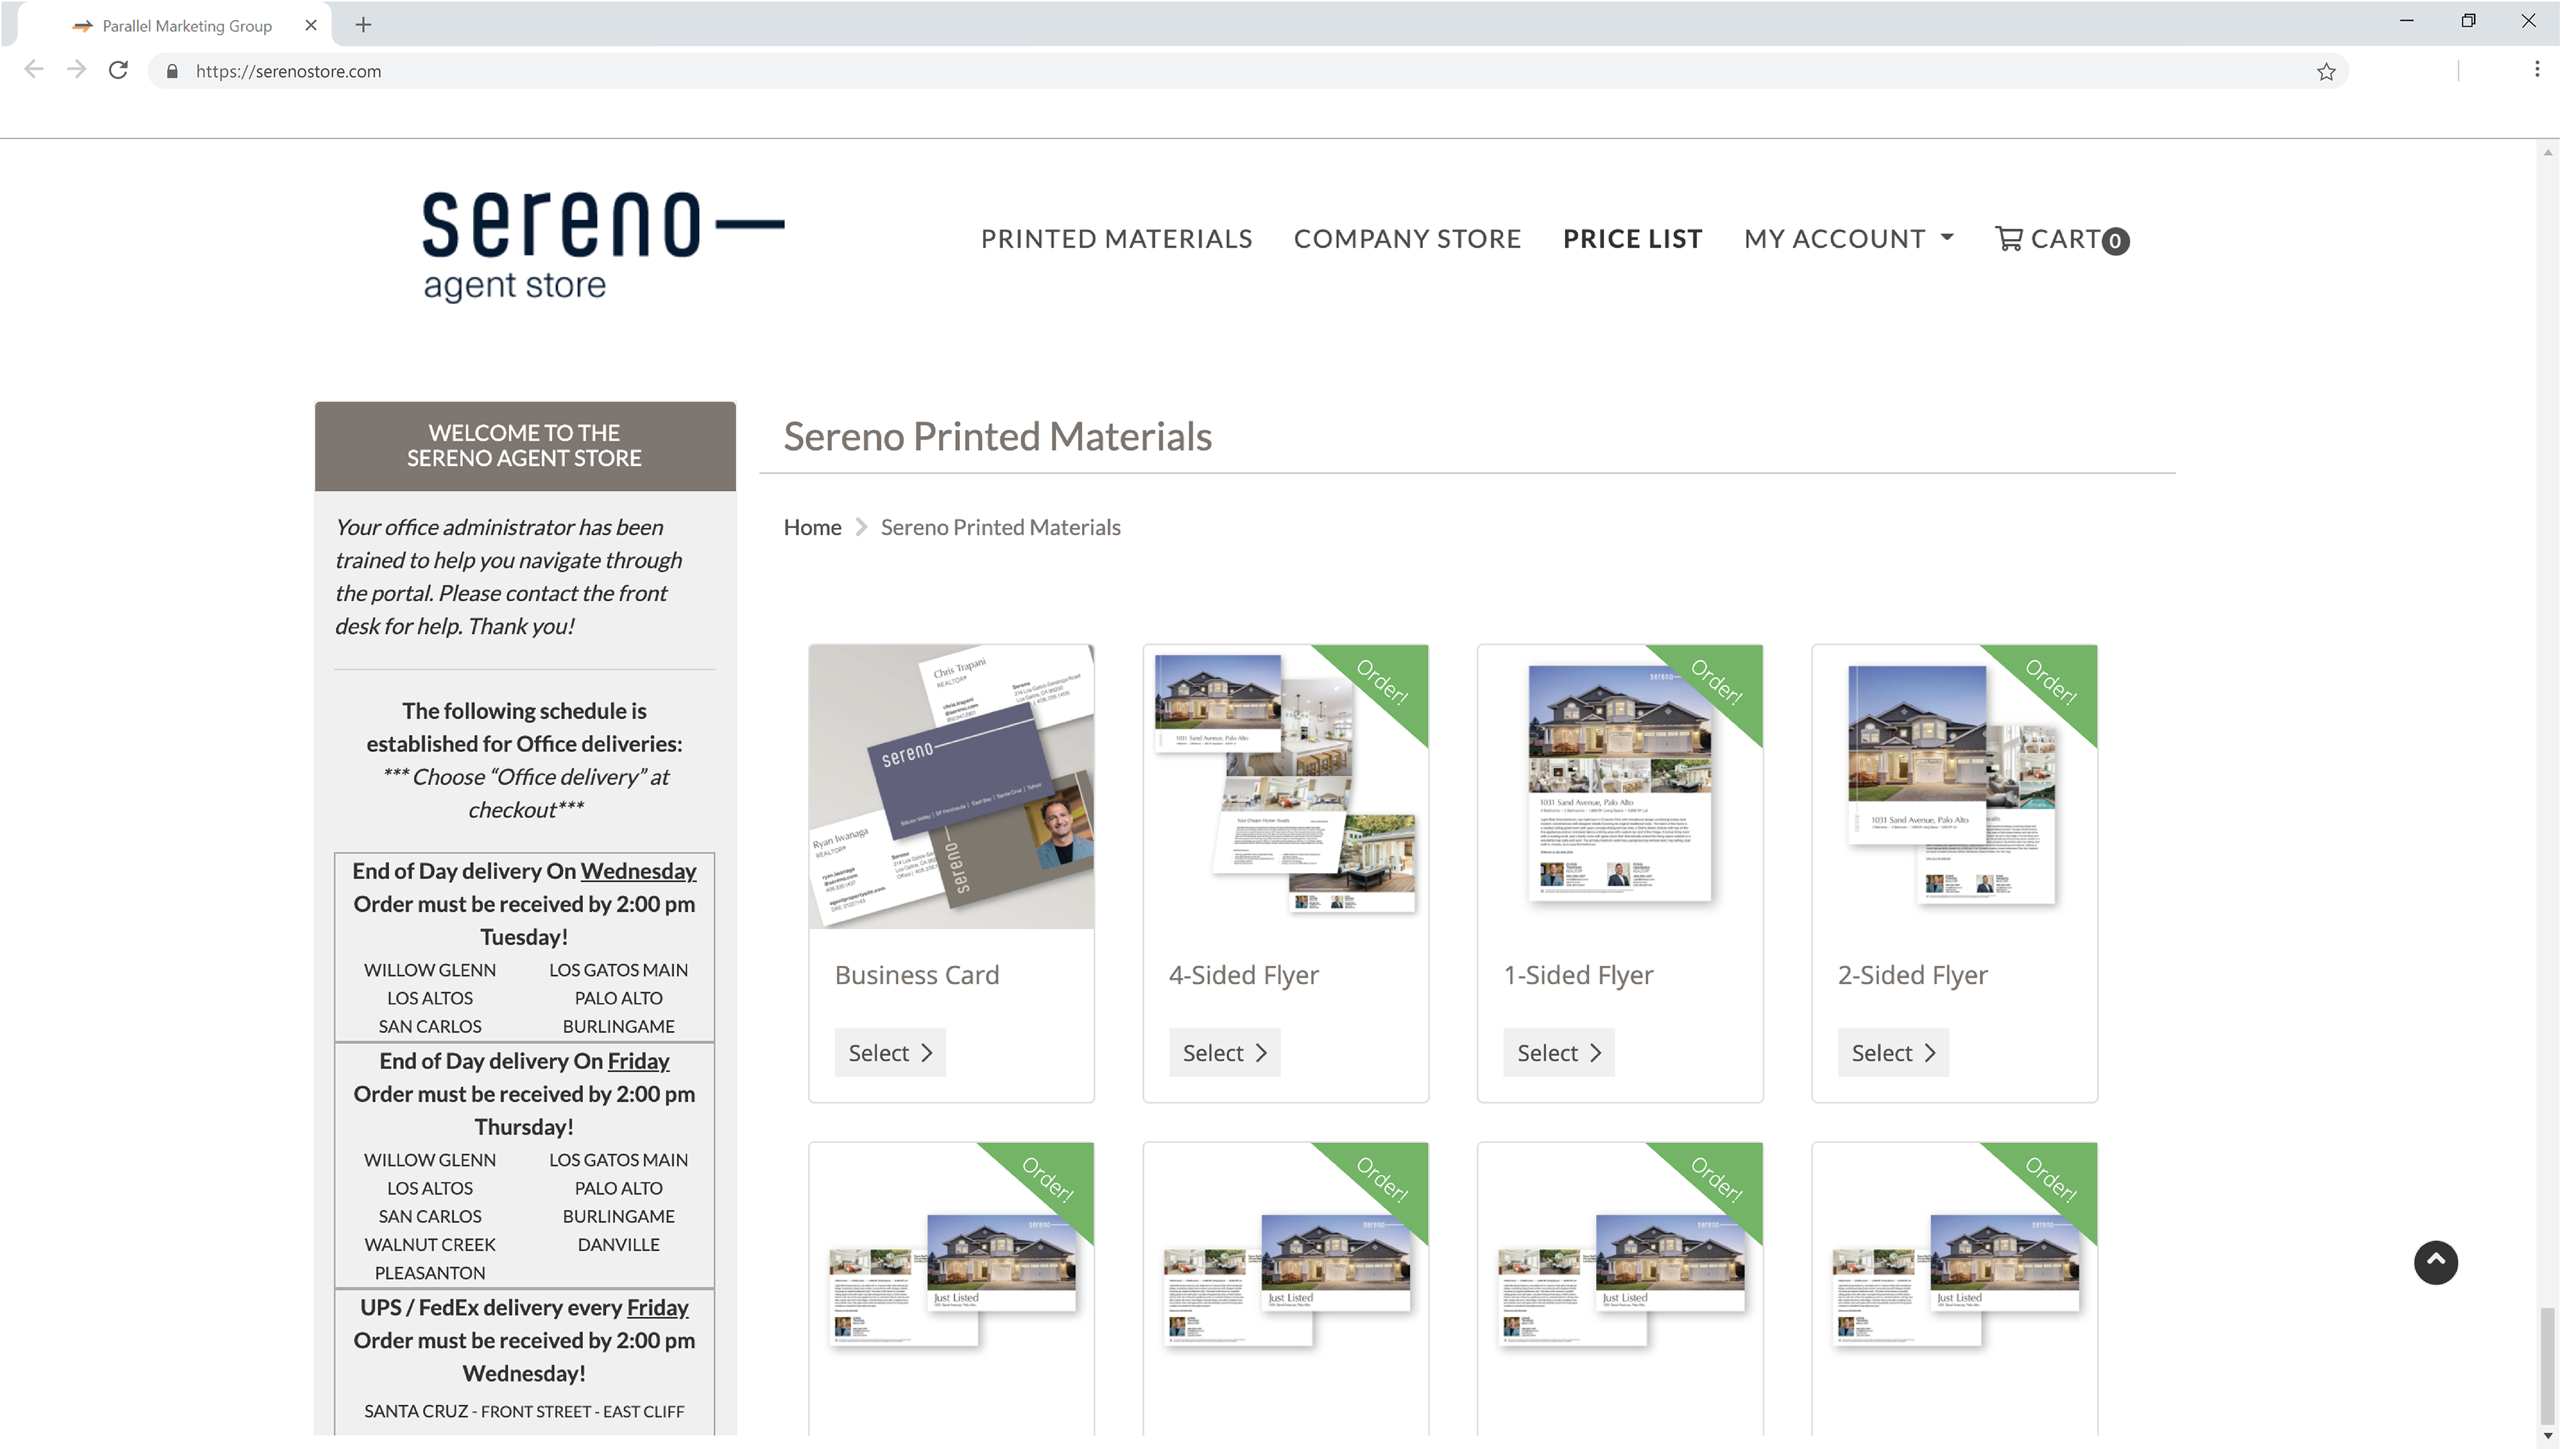Open COMPANY STORE menu
This screenshot has height=1449, width=2576.
click(1407, 239)
